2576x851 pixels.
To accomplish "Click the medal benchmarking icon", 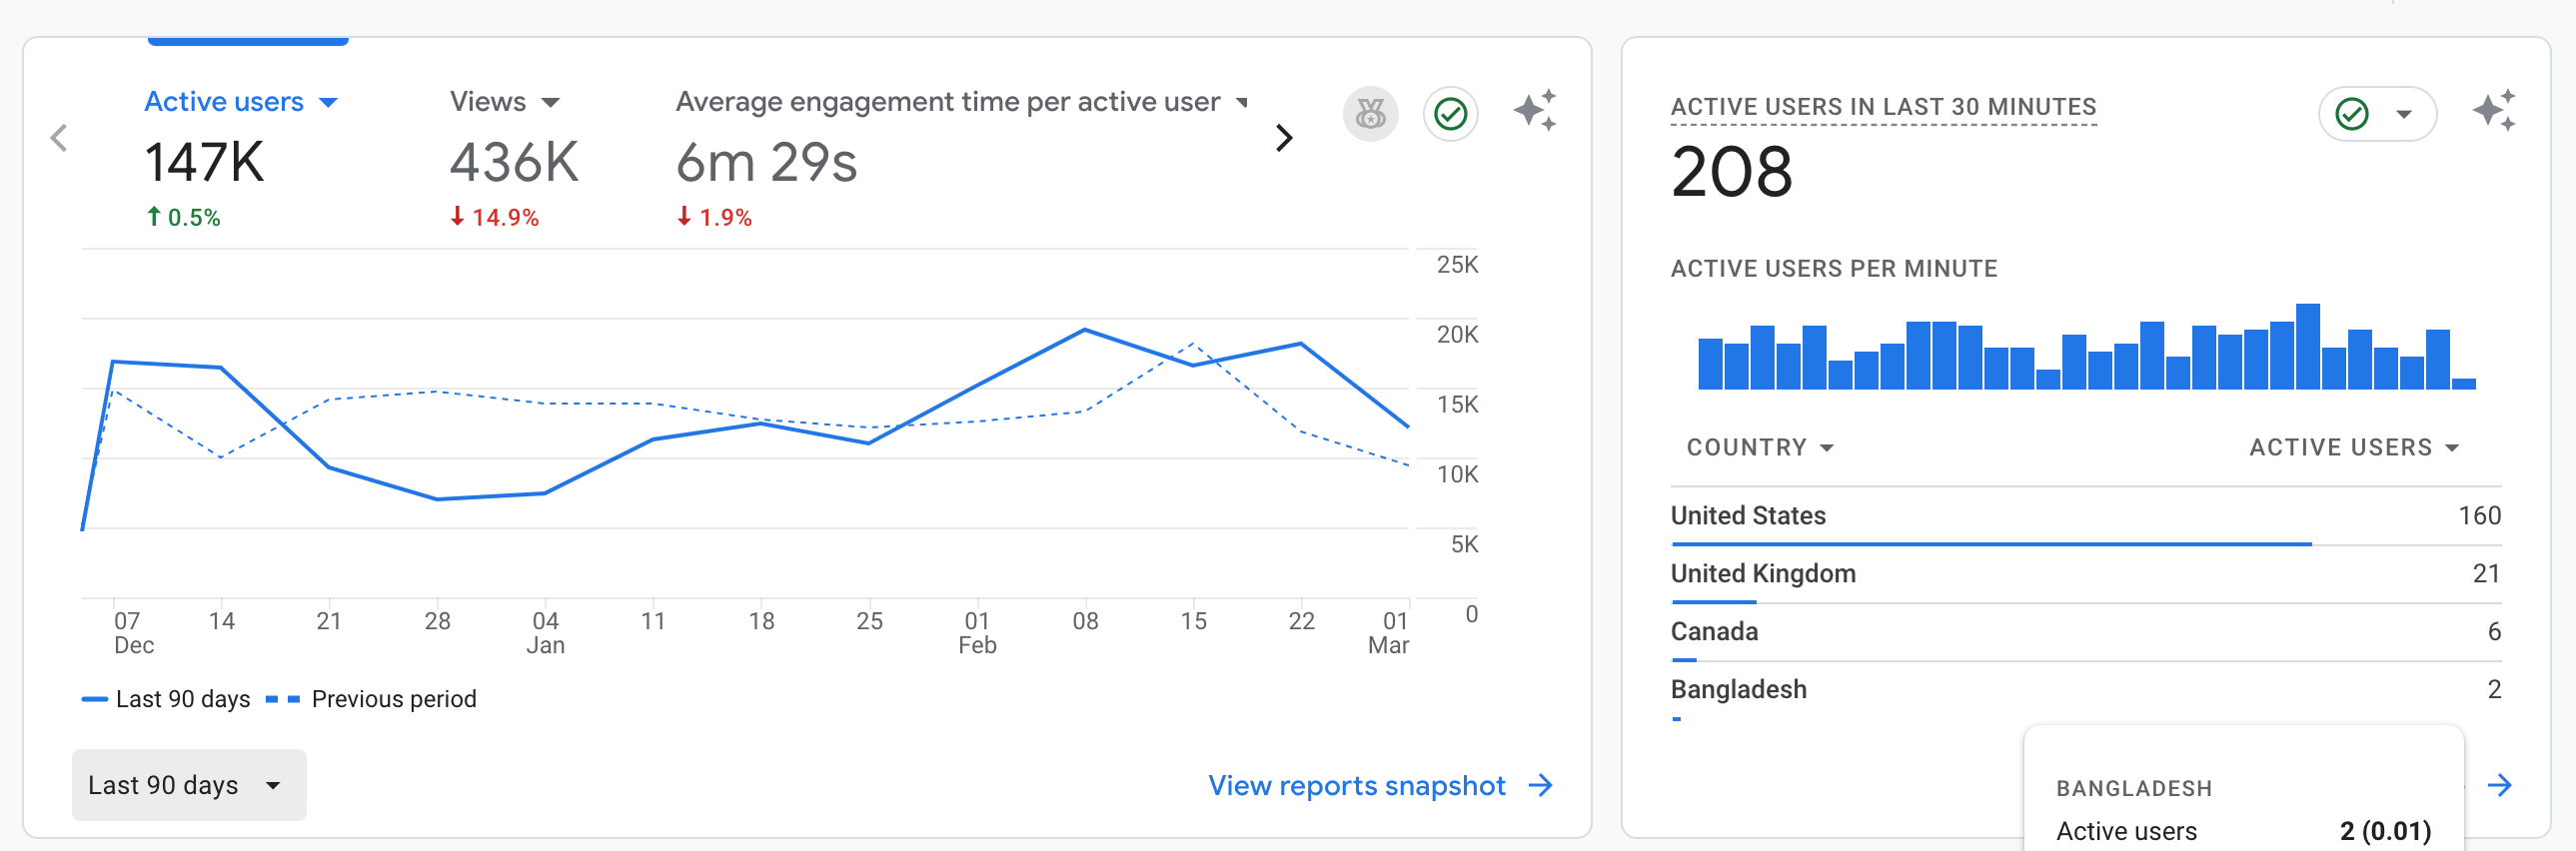I will 1369,114.
